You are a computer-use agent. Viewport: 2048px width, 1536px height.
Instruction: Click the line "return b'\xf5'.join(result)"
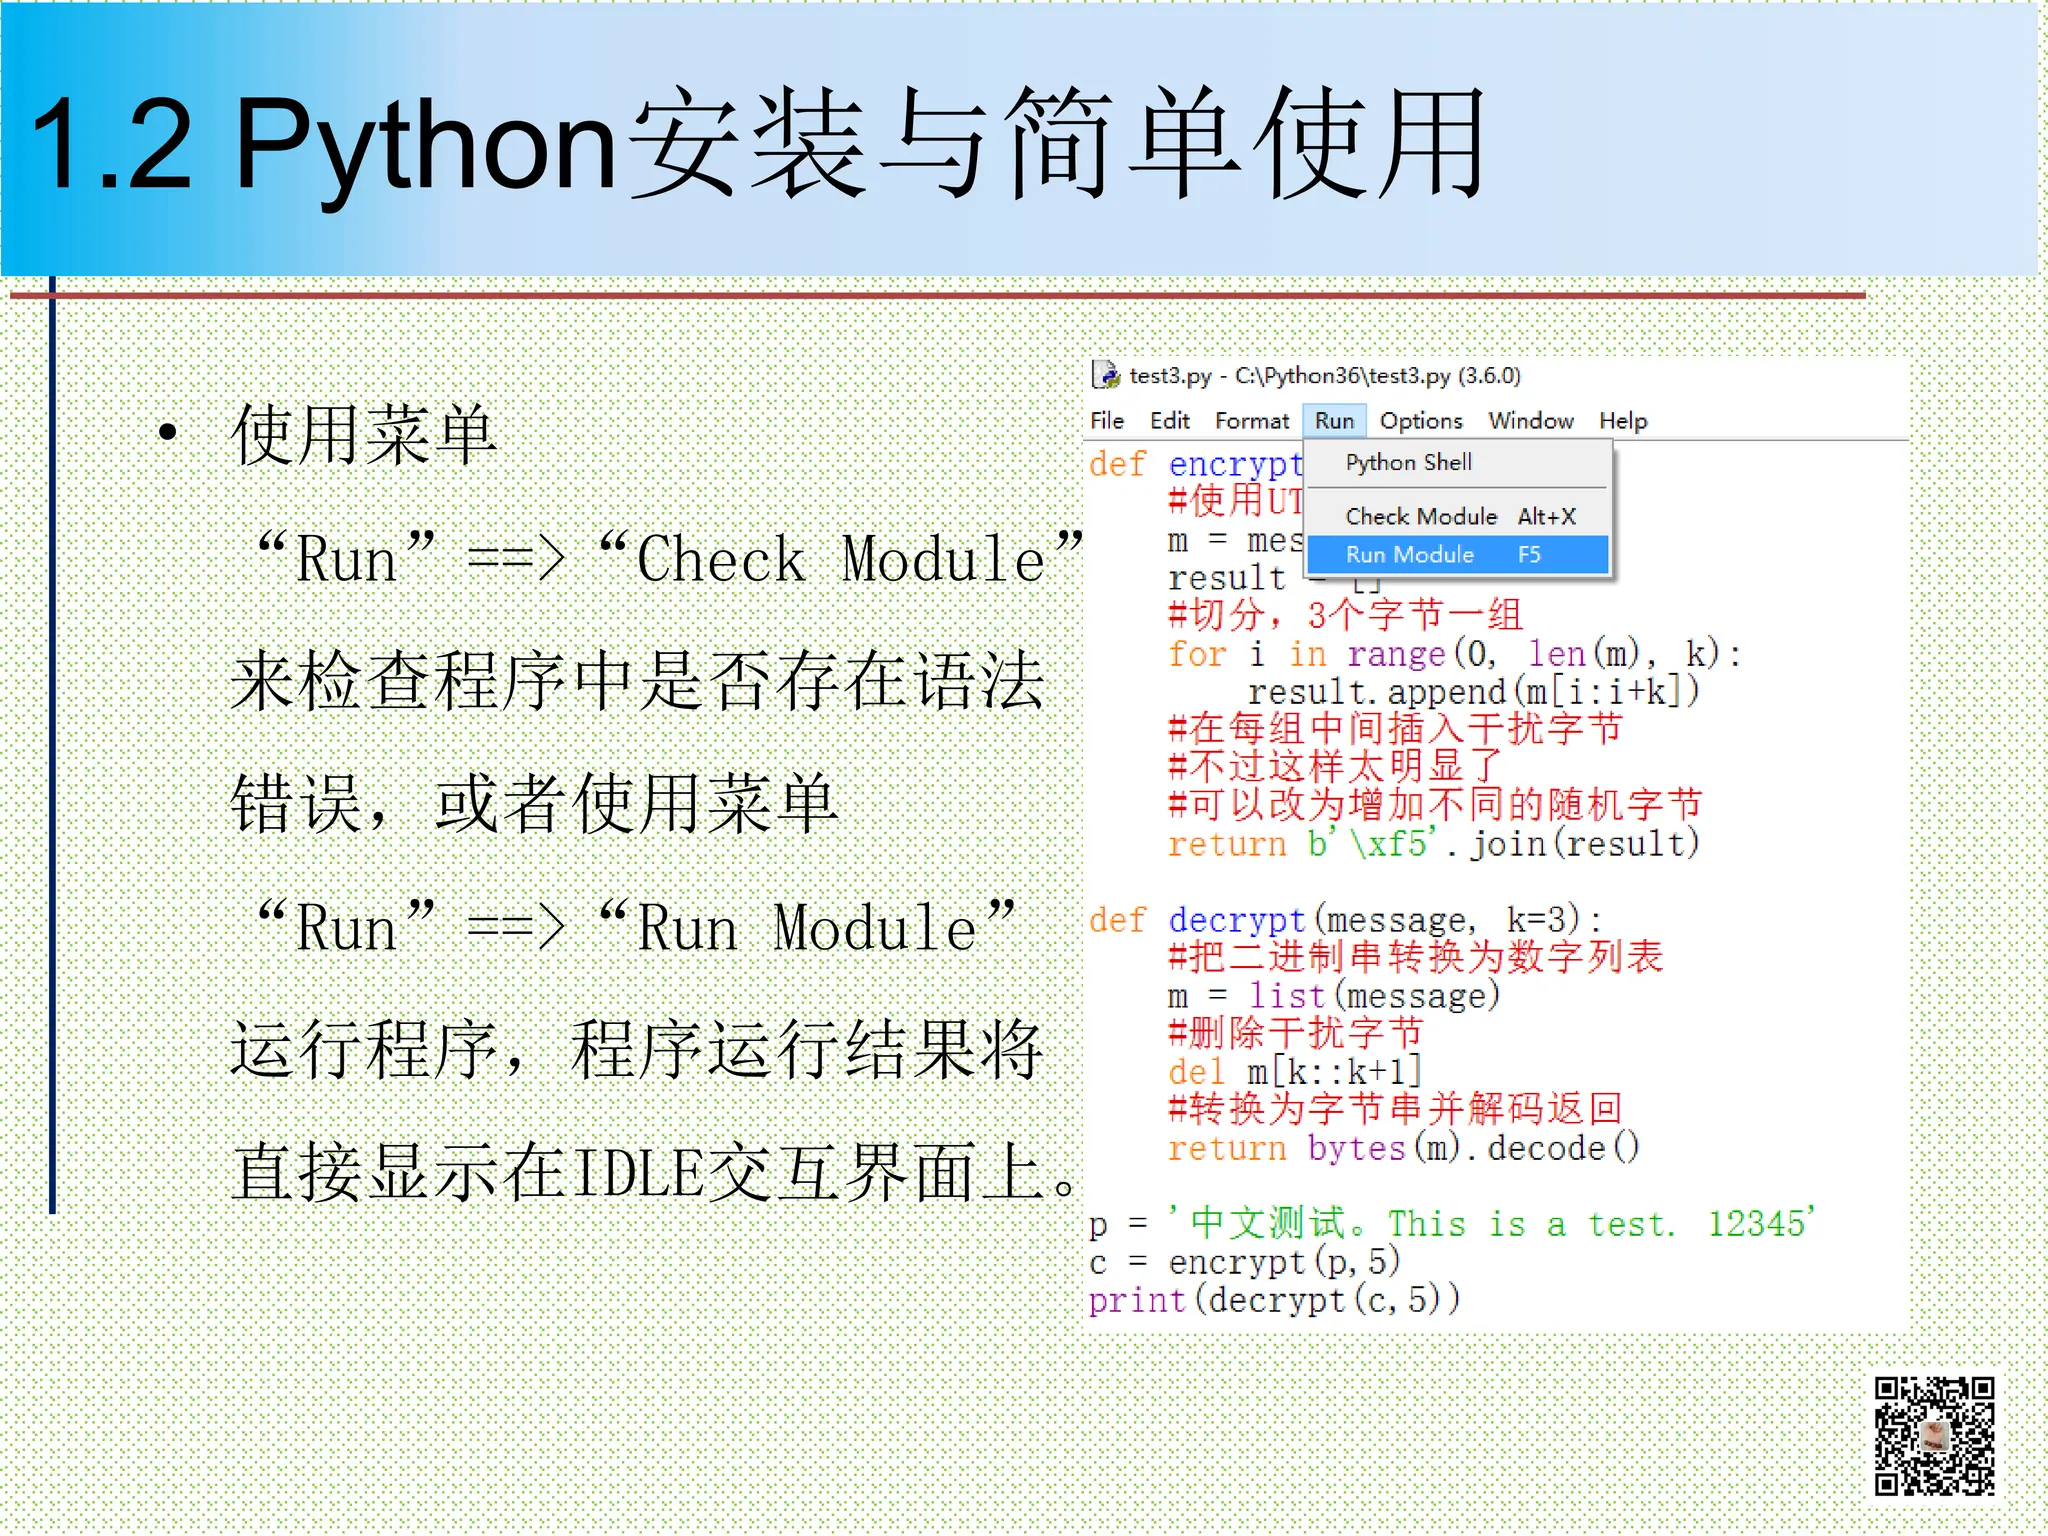(x=1433, y=843)
